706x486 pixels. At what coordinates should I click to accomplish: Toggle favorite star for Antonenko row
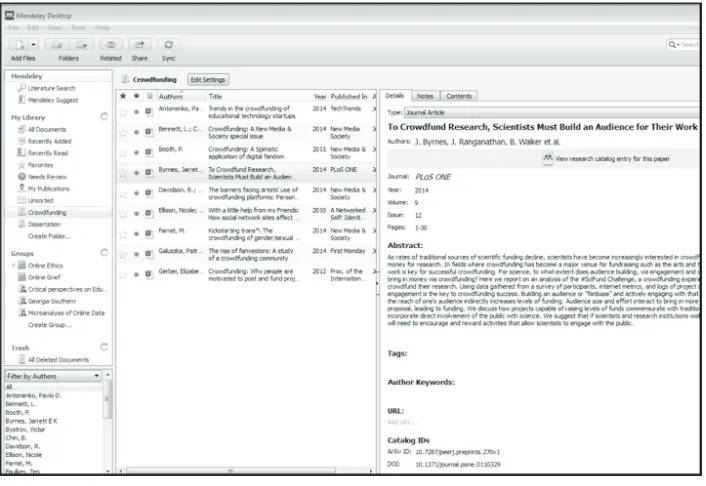pyautogui.click(x=123, y=112)
